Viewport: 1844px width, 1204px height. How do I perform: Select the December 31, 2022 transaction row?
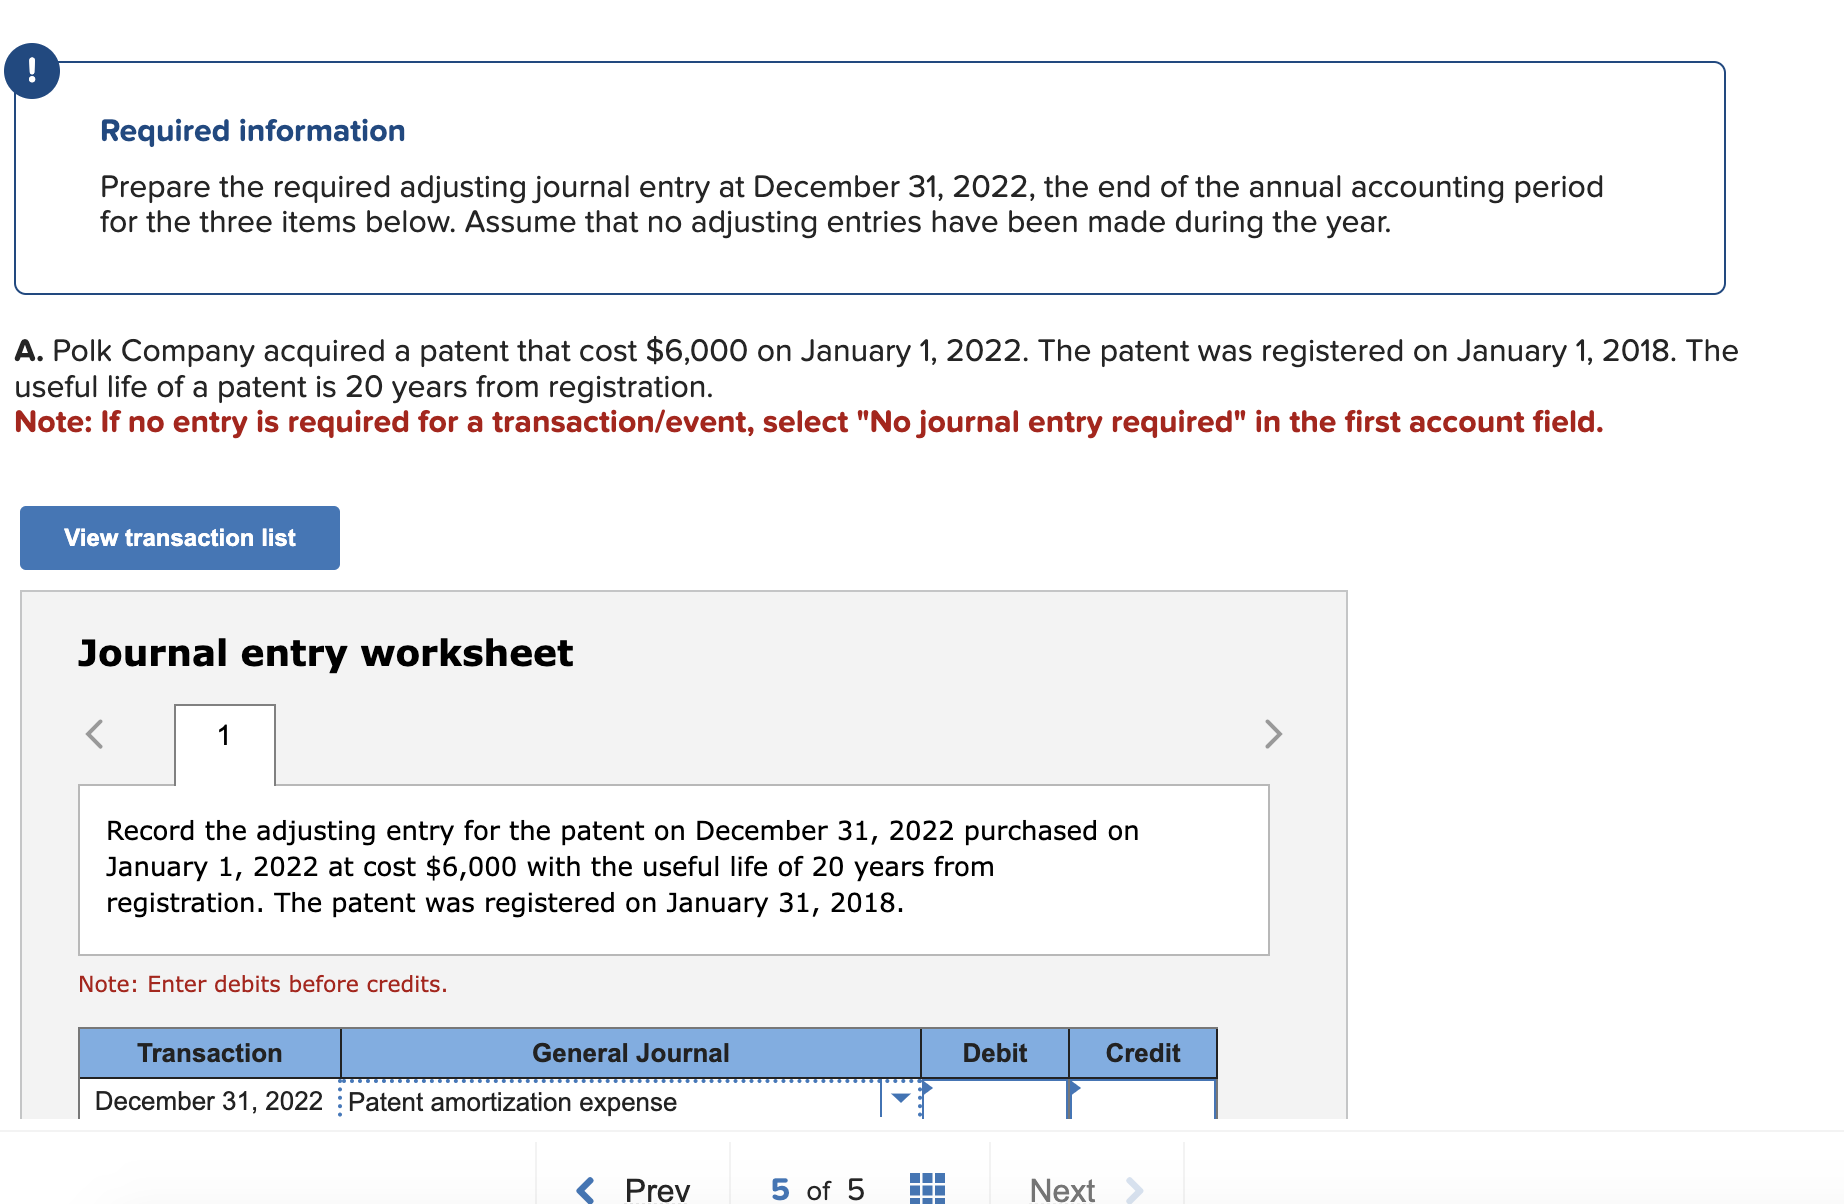click(208, 1100)
